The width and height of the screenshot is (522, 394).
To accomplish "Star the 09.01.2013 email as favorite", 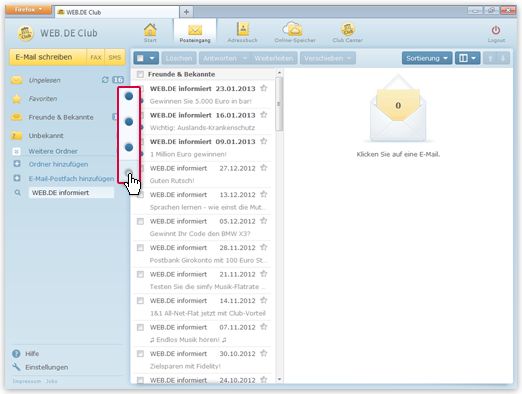I will [x=264, y=141].
